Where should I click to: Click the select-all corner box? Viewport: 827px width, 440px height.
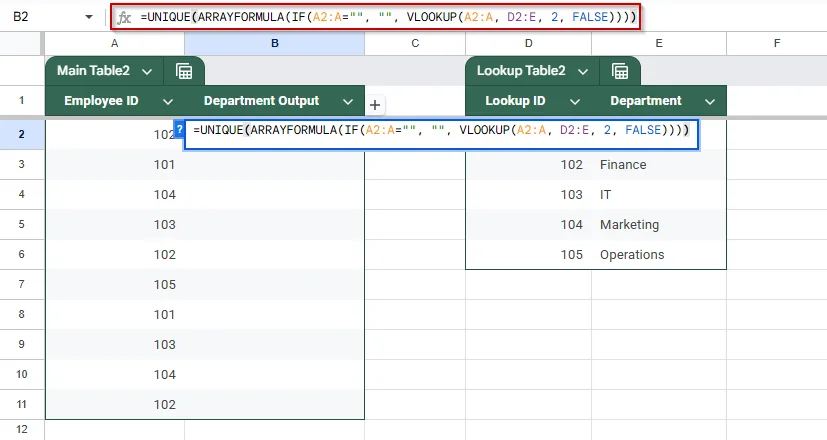click(x=21, y=43)
